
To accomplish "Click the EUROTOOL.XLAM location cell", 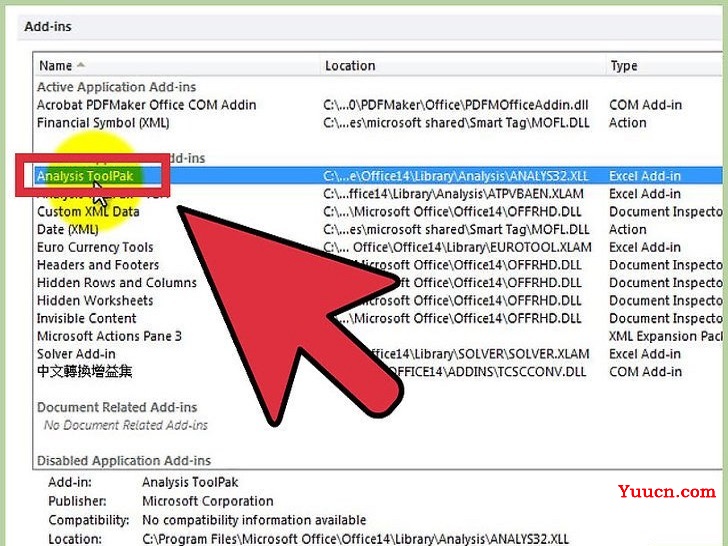I will point(457,247).
